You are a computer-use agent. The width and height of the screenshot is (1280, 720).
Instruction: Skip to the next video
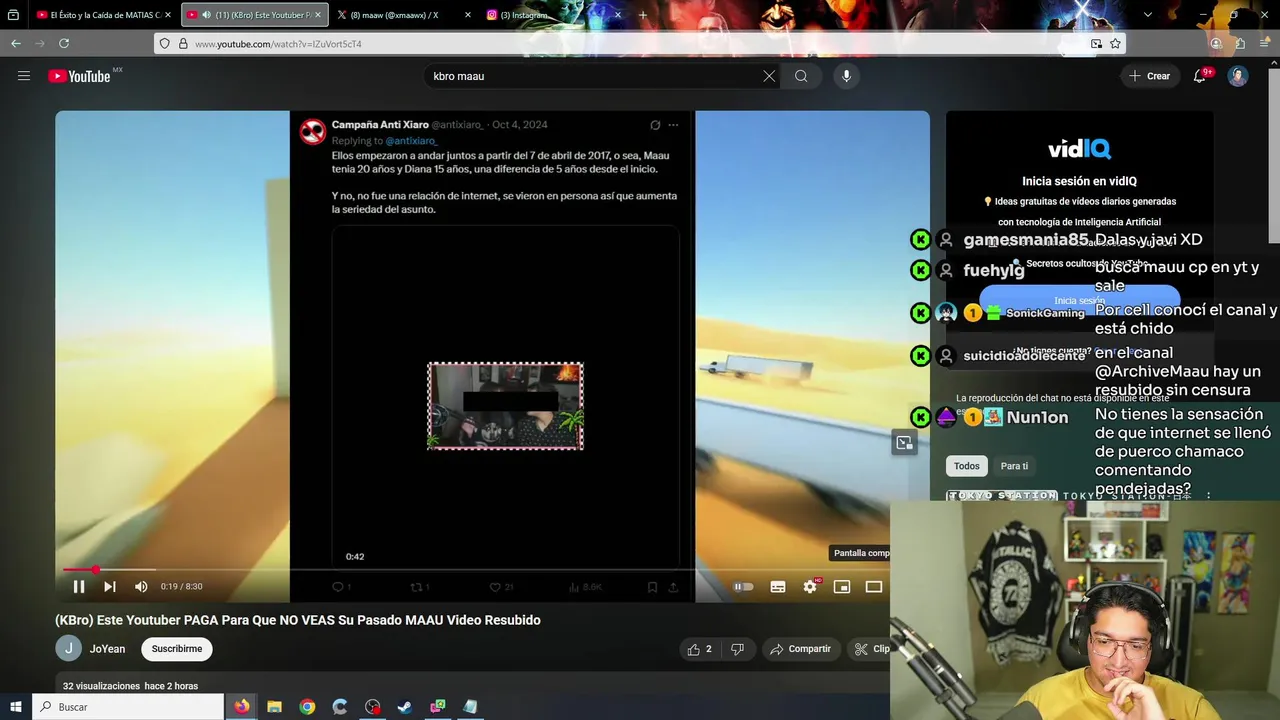tap(110, 587)
